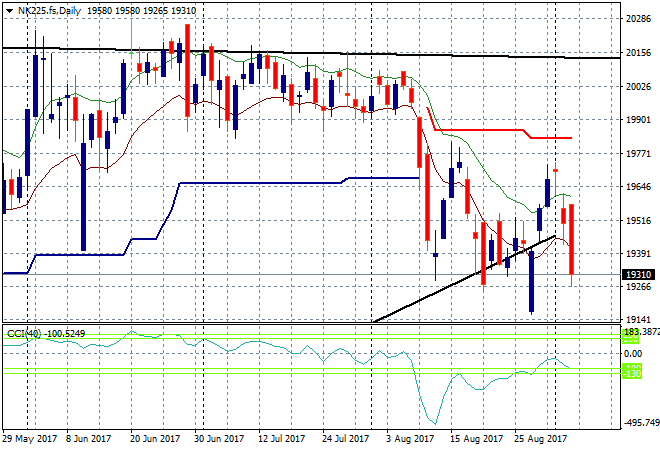Open the triangle menu beside NK225.fs title
Image resolution: width=660 pixels, height=450 pixels.
point(9,11)
